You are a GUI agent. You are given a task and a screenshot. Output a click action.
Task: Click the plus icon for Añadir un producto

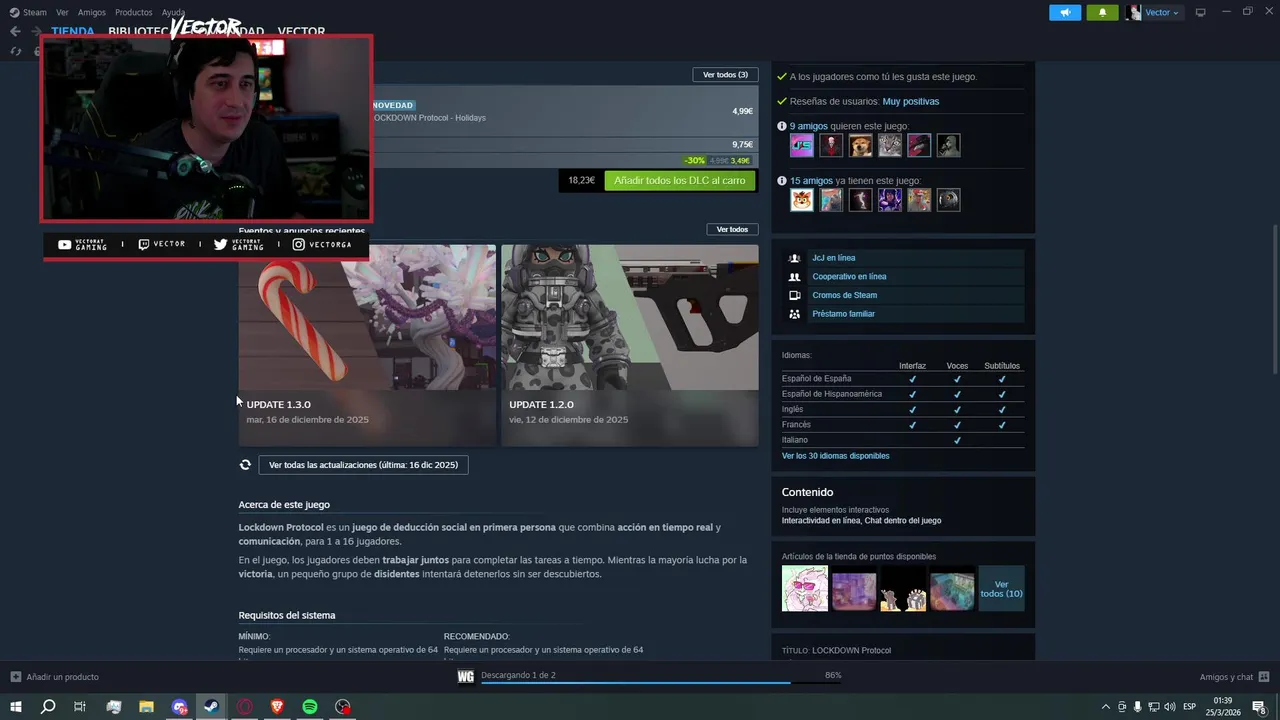[15, 677]
